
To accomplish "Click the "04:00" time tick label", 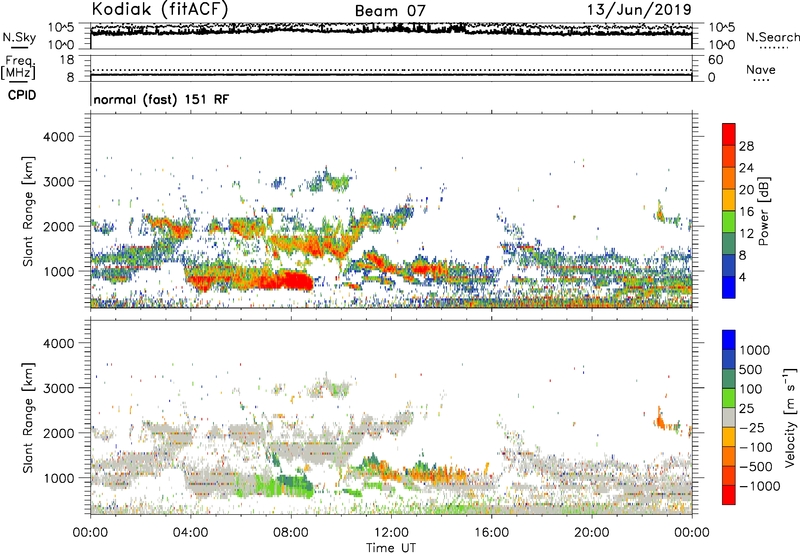I will pos(190,533).
